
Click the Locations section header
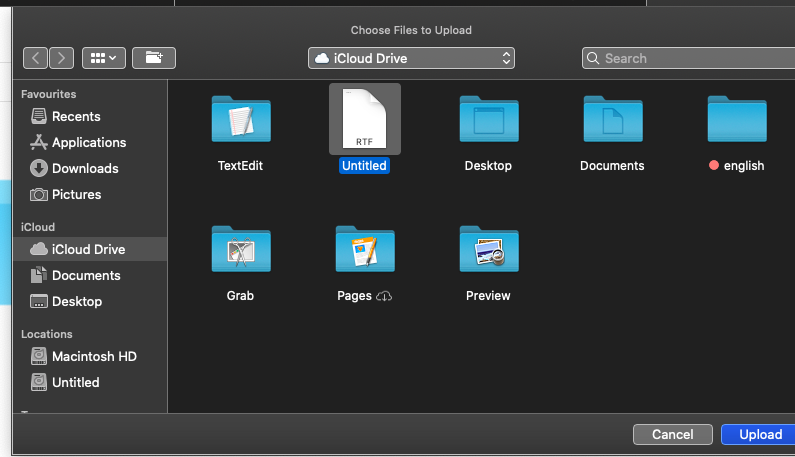[47, 334]
